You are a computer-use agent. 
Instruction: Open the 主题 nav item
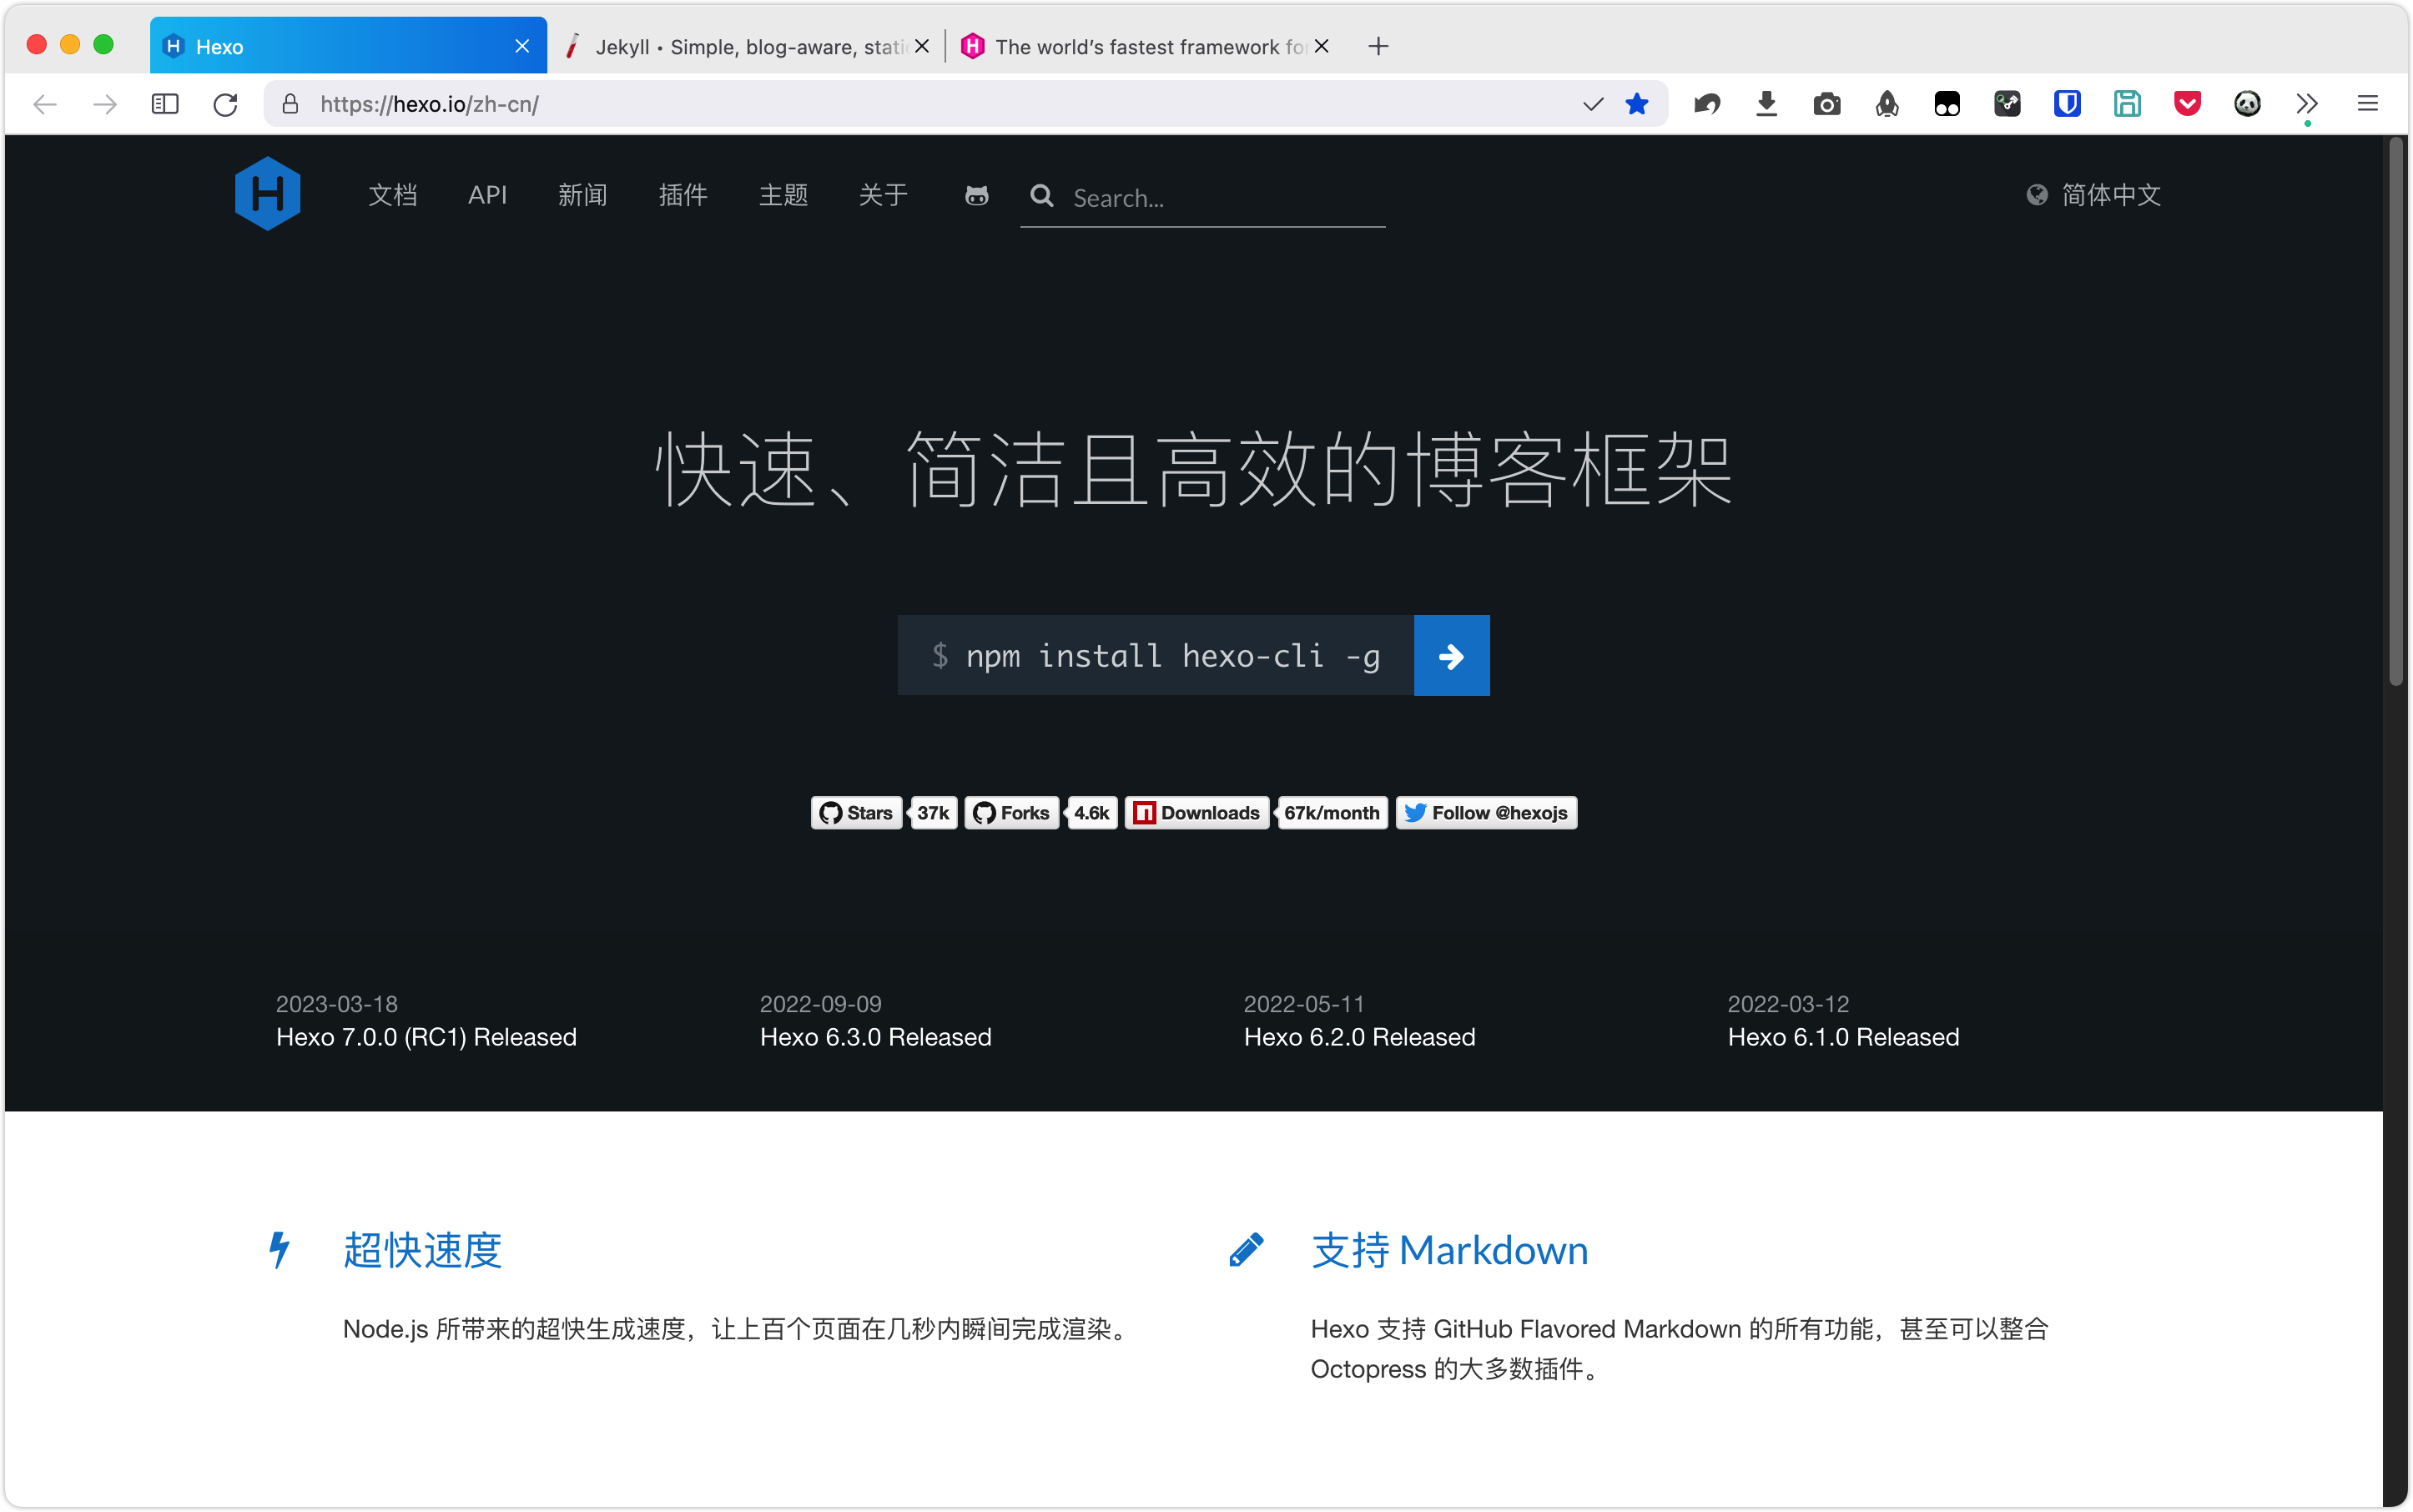[x=783, y=195]
